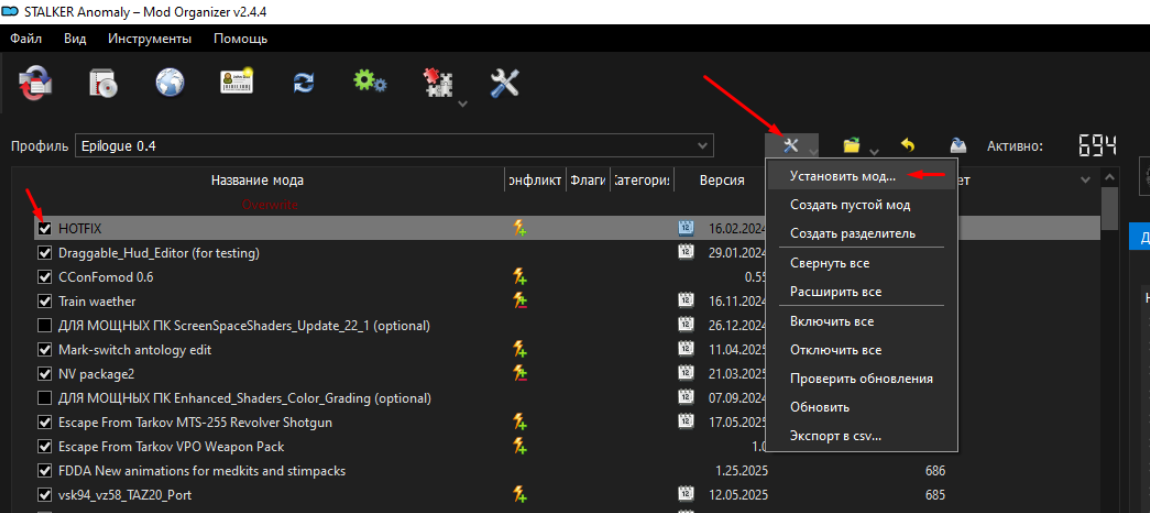This screenshot has height=513, width=1150.
Task: Enable ScreenSpaceShaders_Update_22_1 (optional) checkbox
Action: pos(45,325)
